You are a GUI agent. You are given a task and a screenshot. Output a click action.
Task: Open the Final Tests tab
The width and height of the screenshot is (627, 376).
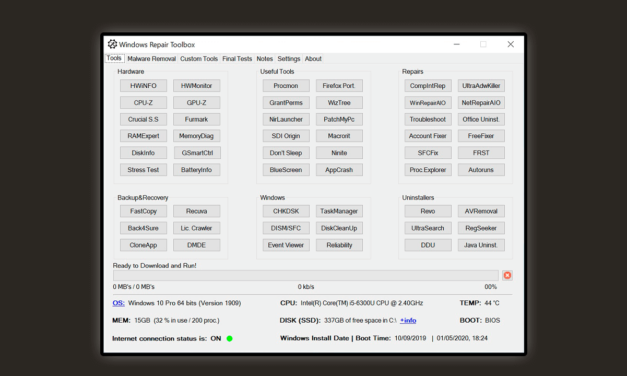pos(237,59)
